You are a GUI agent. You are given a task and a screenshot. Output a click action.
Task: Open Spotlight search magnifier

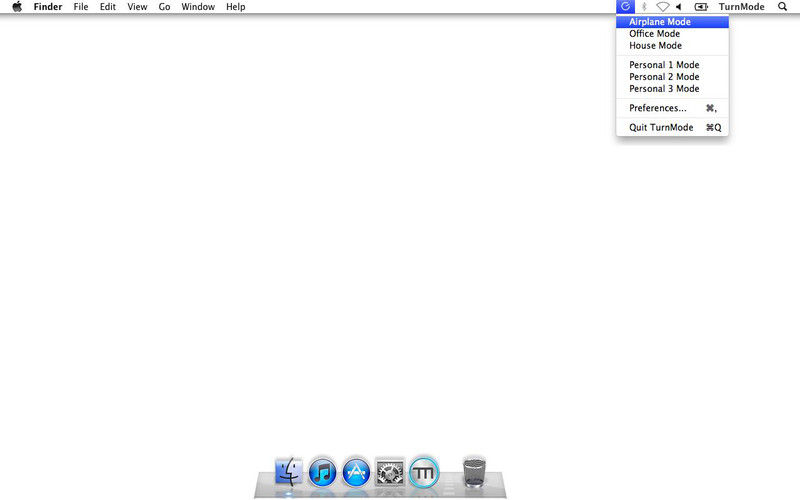tap(782, 7)
